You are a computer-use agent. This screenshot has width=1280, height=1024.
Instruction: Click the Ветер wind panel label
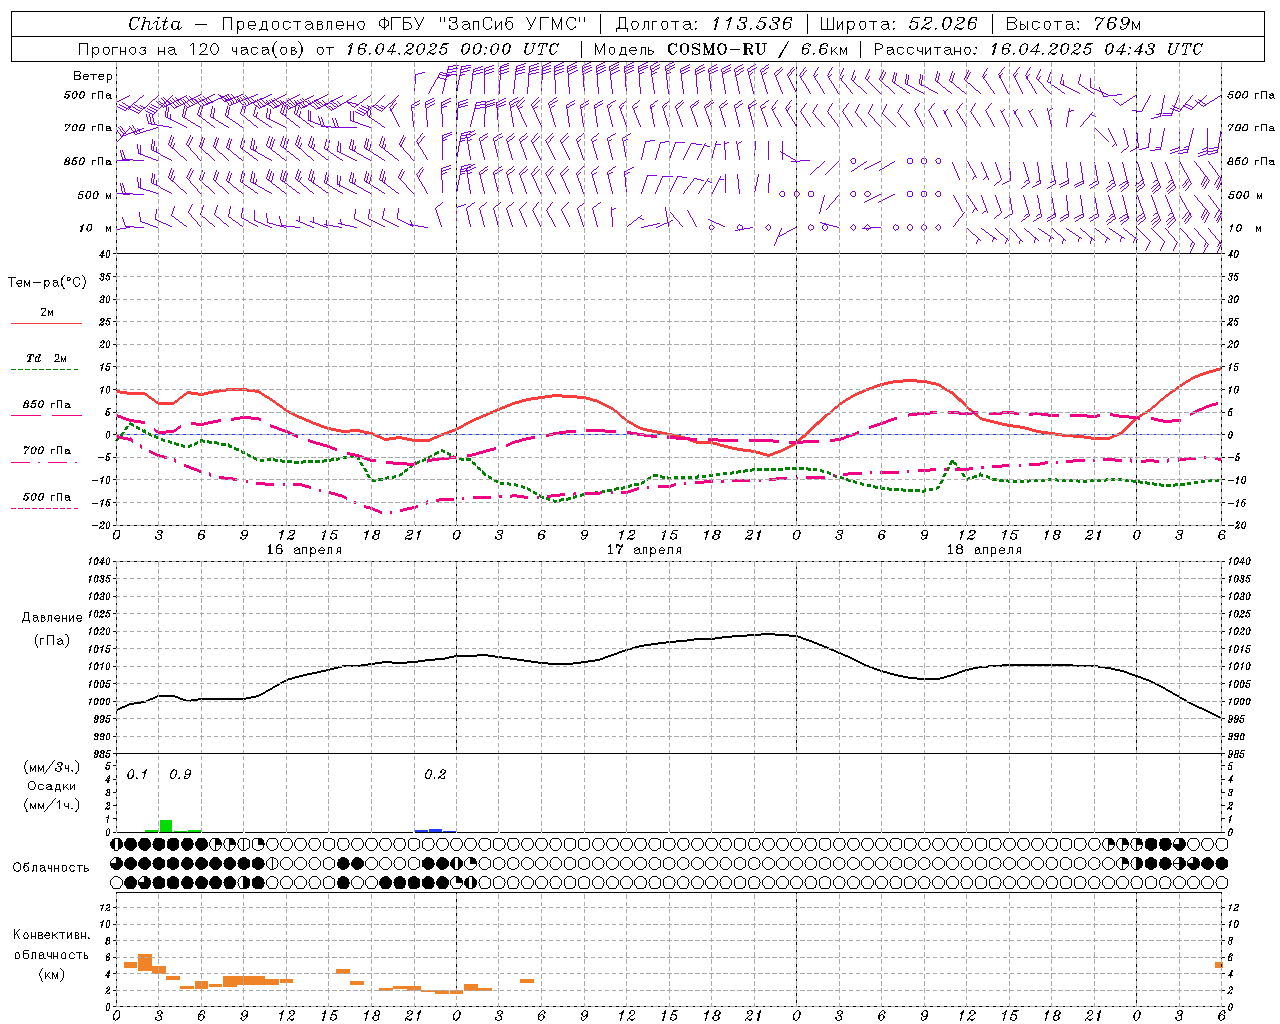pyautogui.click(x=93, y=76)
